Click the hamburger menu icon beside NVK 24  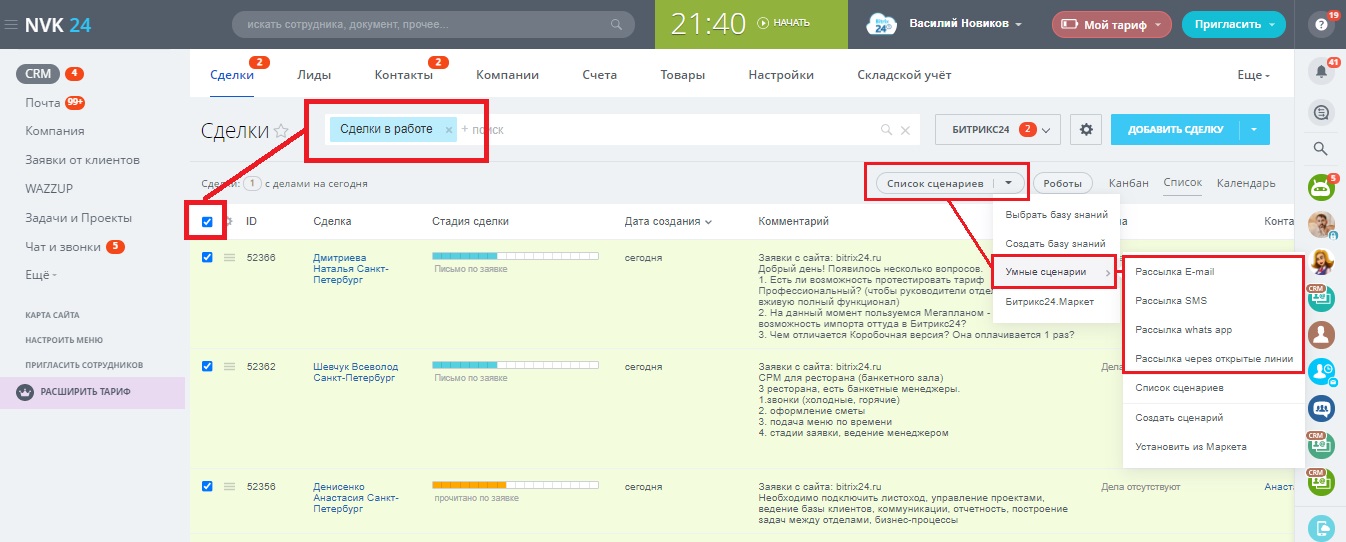(11, 24)
